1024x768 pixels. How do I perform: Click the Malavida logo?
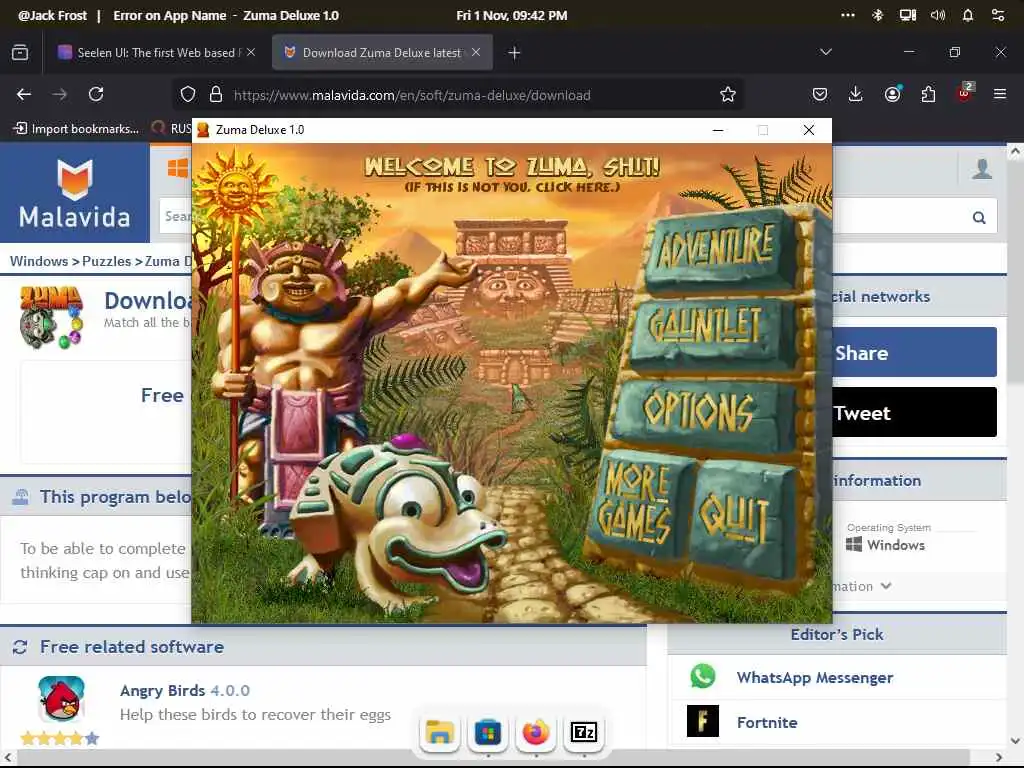click(74, 193)
